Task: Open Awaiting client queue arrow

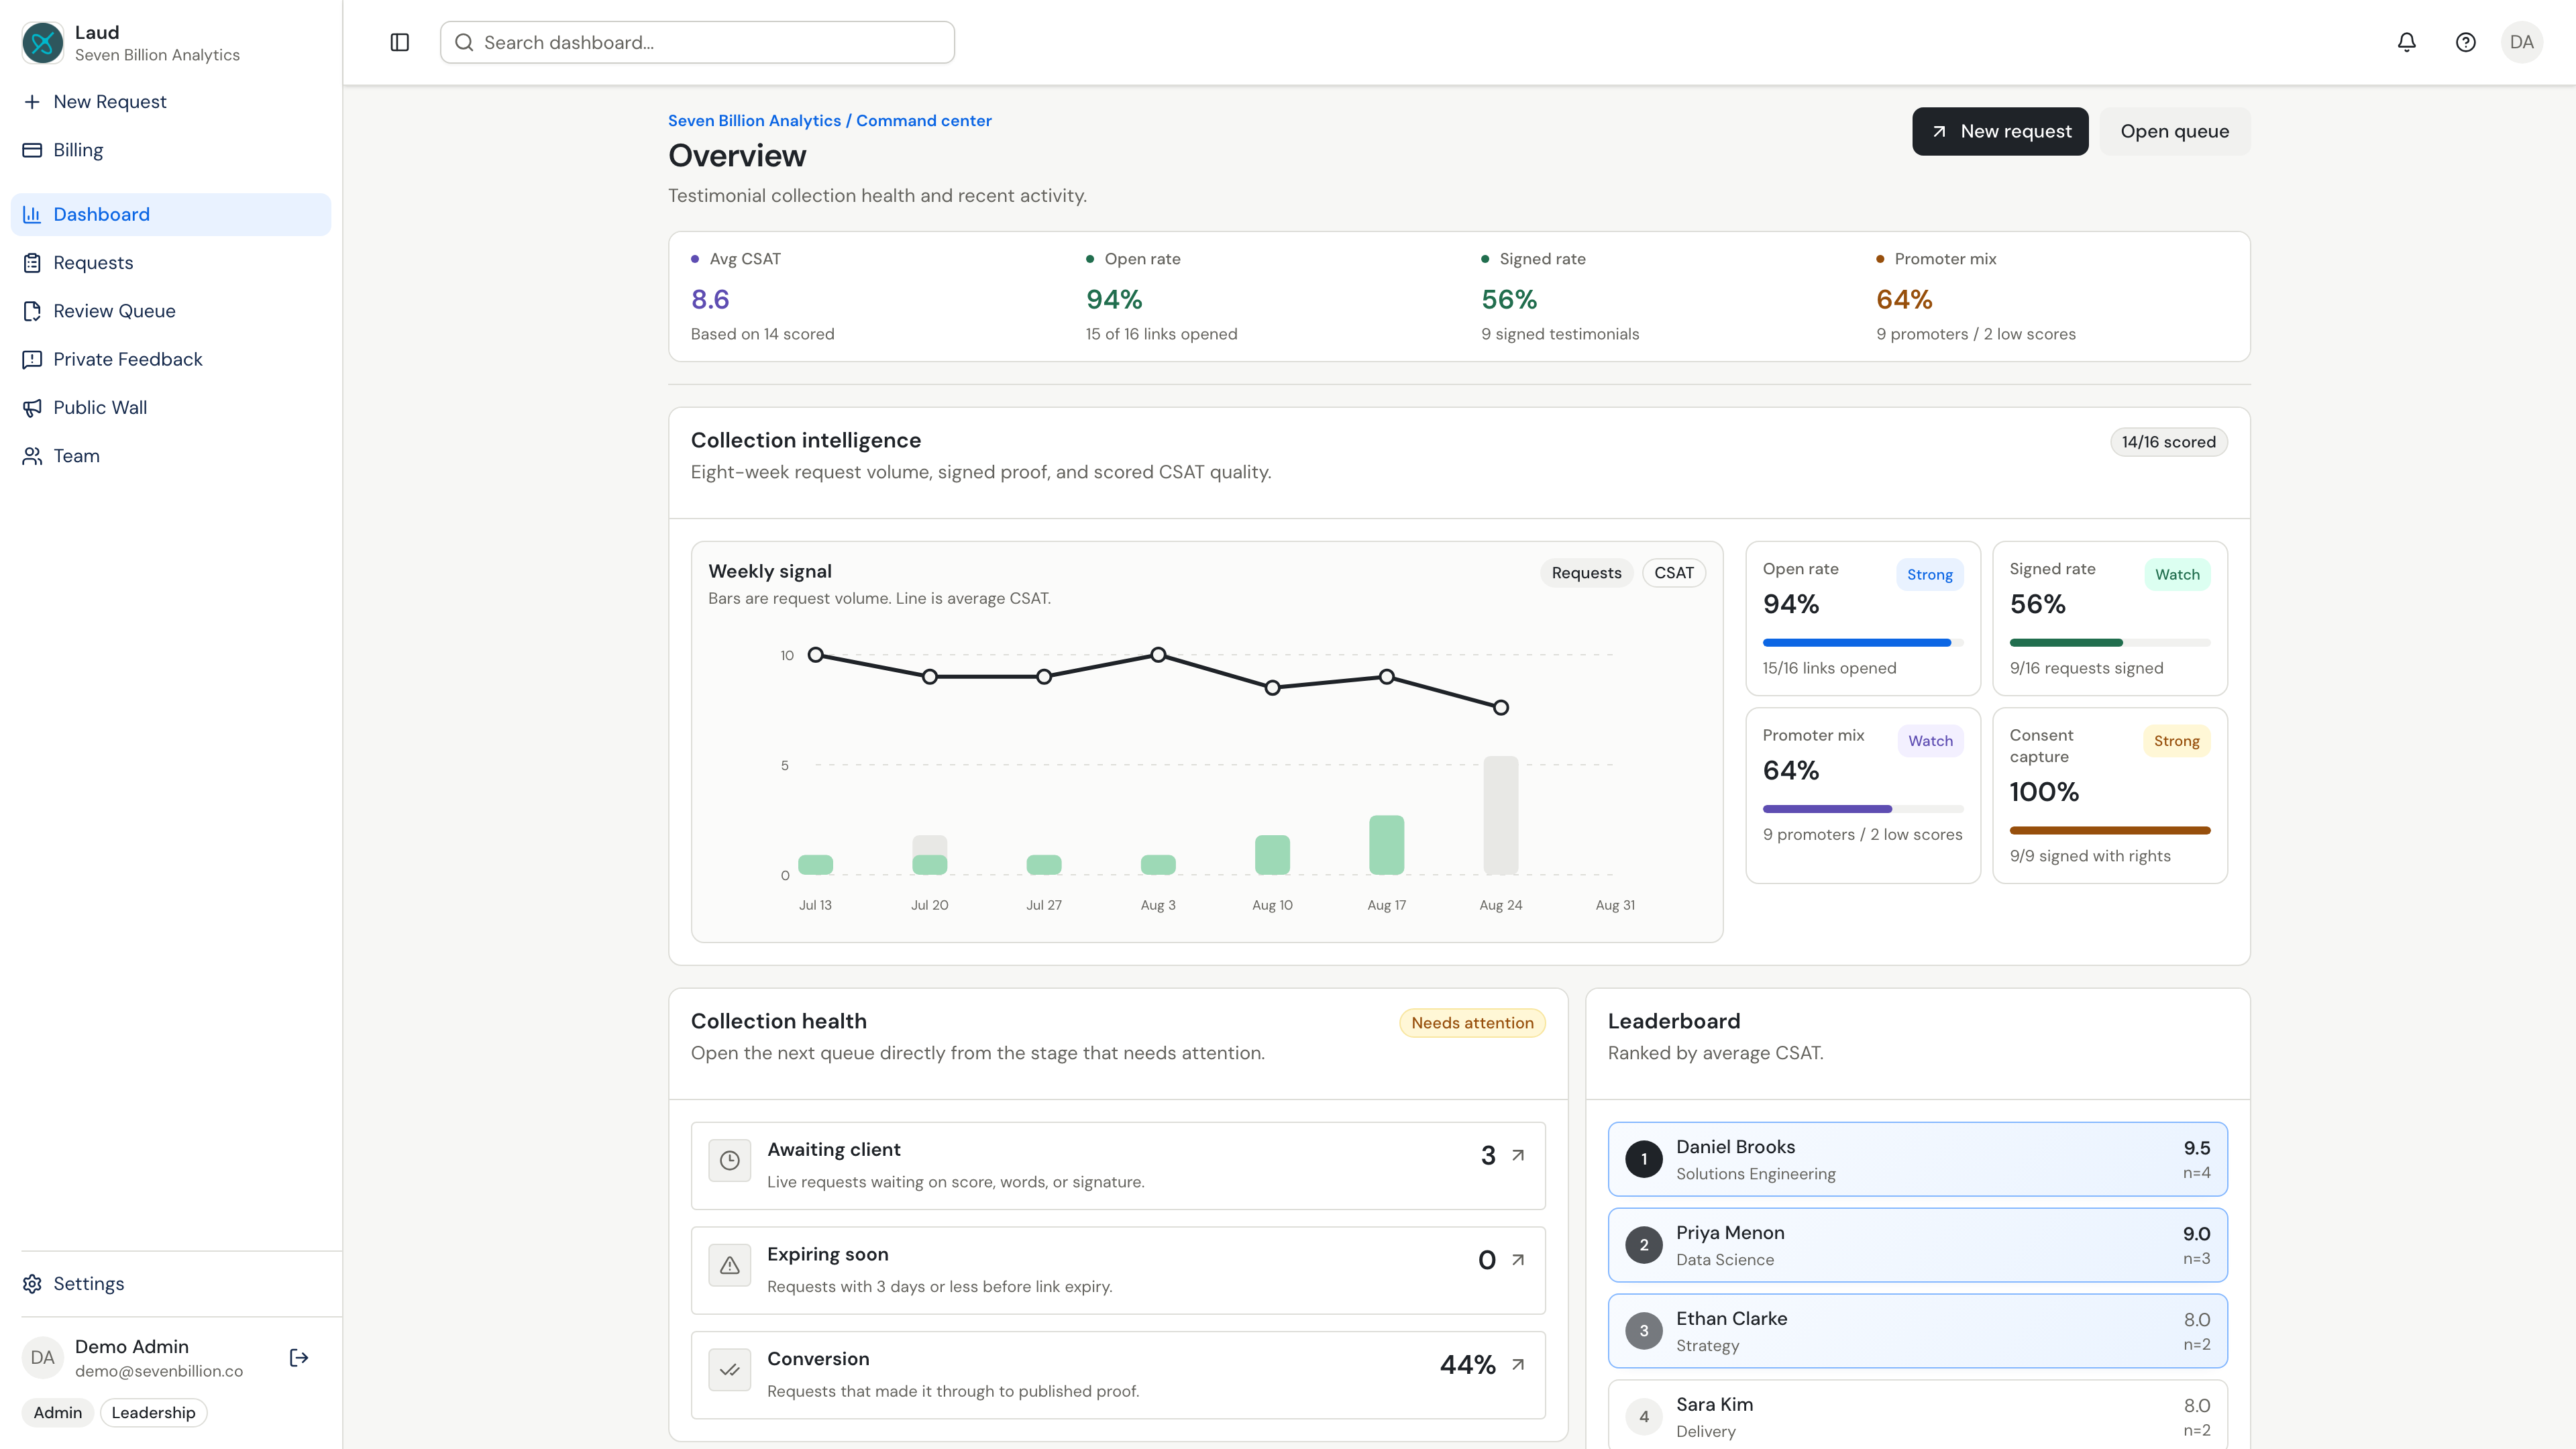Action: click(x=1518, y=1155)
